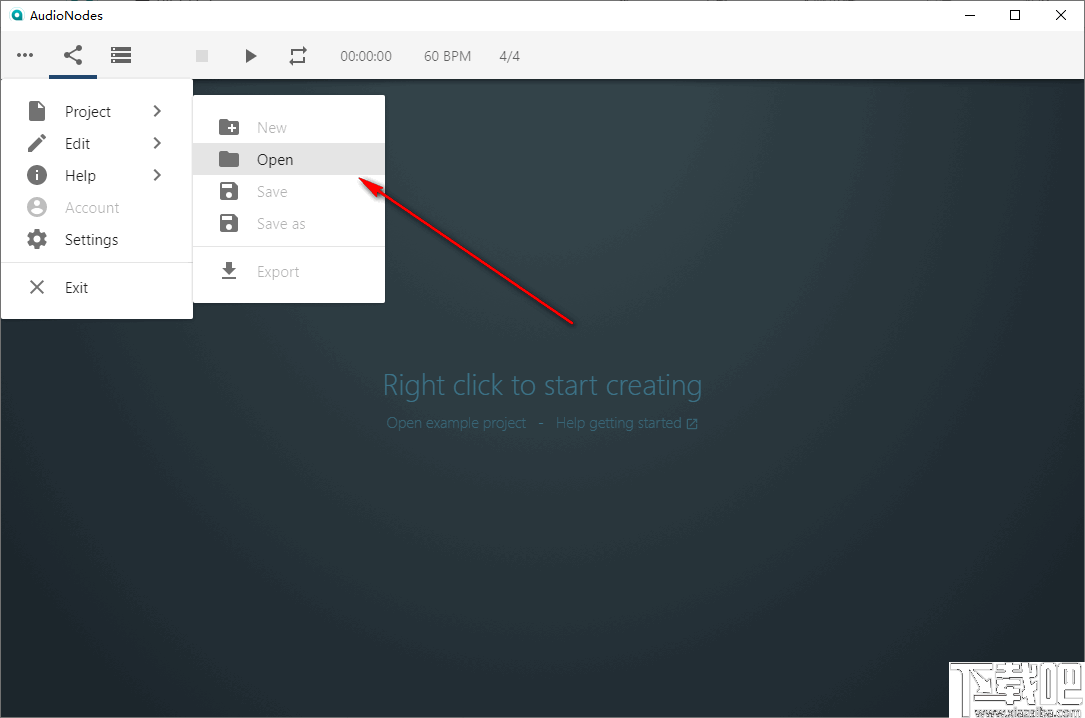The width and height of the screenshot is (1085, 718).
Task: Click the Edit pencil icon
Action: 37,143
